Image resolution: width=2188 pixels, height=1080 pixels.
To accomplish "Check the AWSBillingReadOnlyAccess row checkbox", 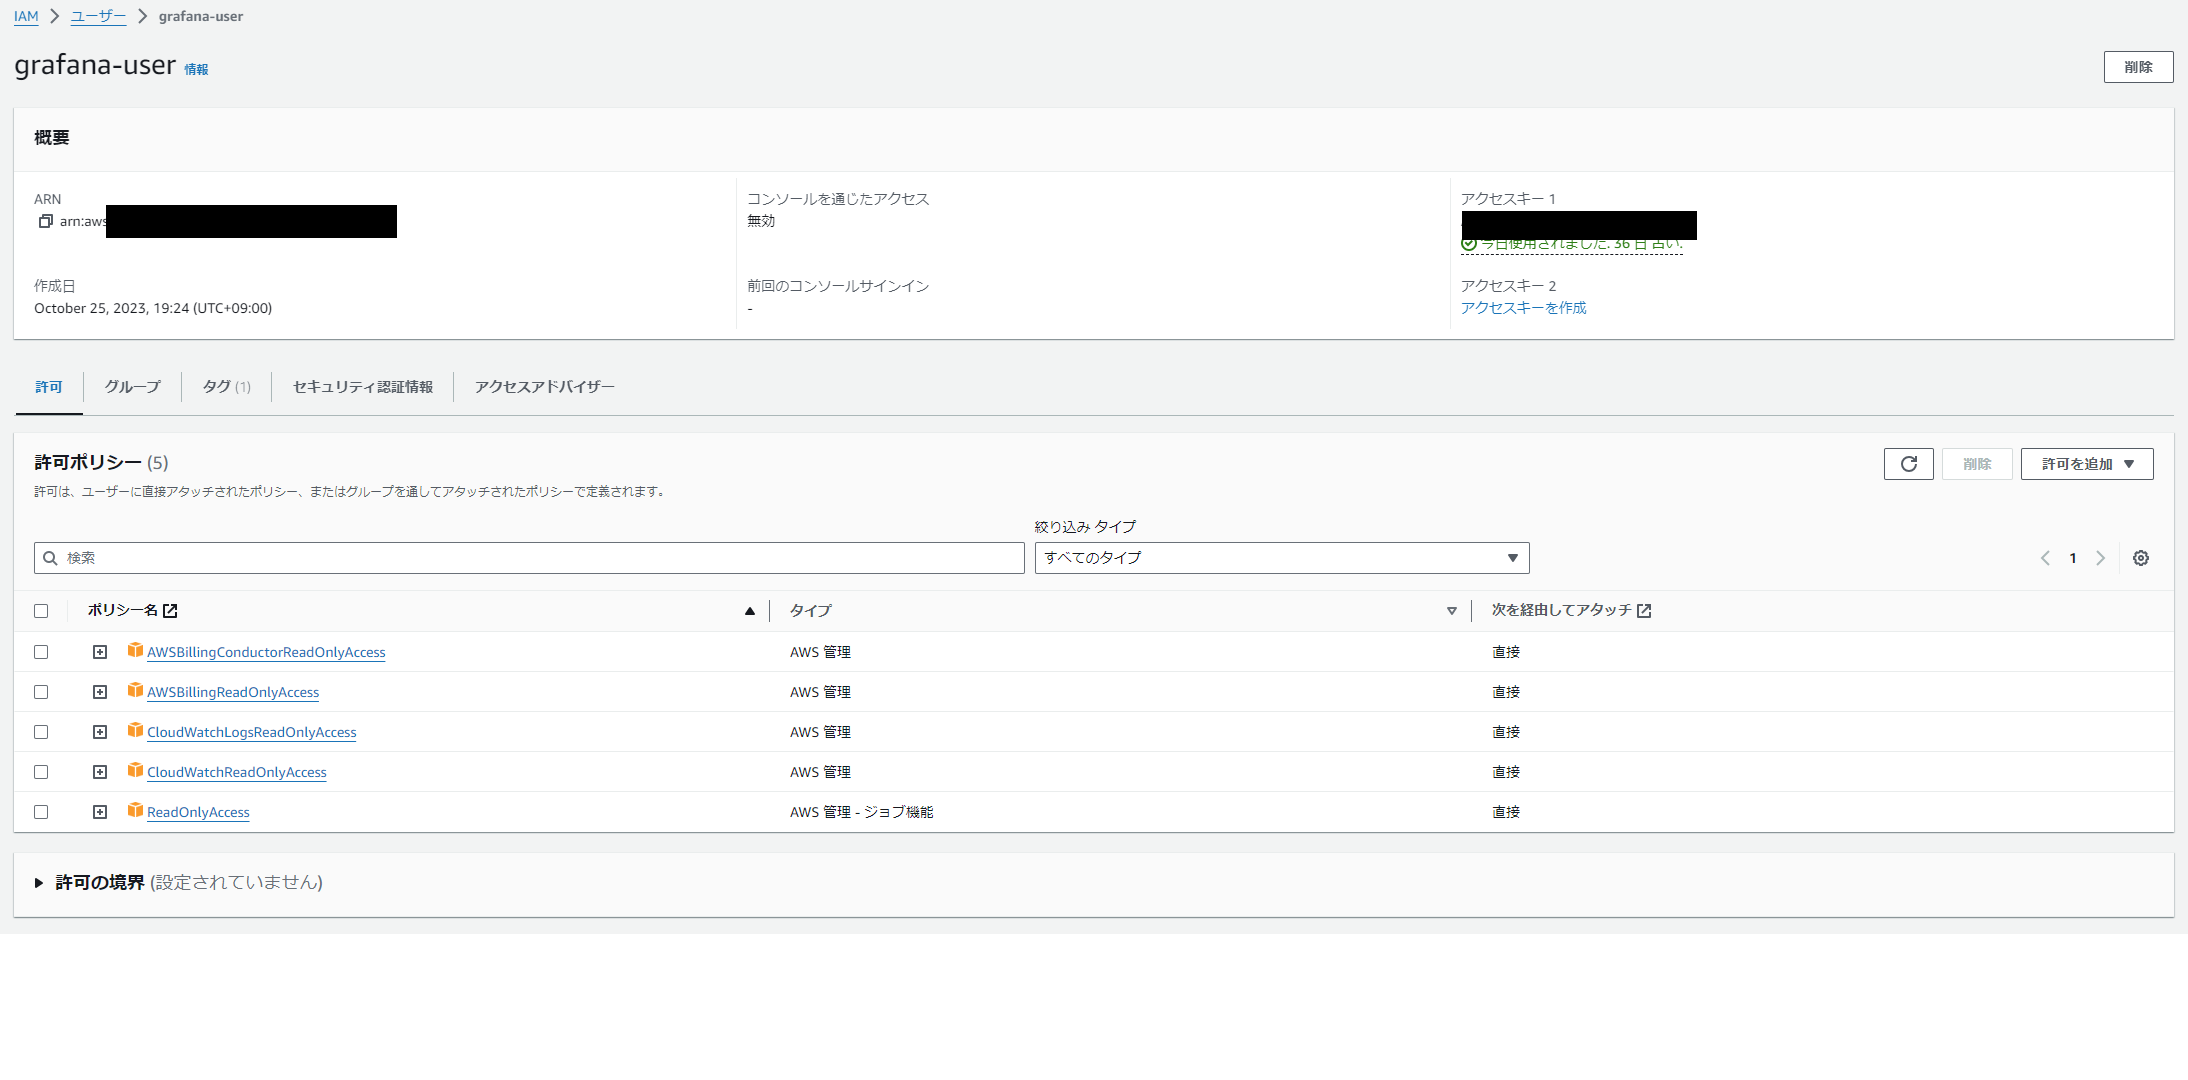I will click(x=41, y=692).
